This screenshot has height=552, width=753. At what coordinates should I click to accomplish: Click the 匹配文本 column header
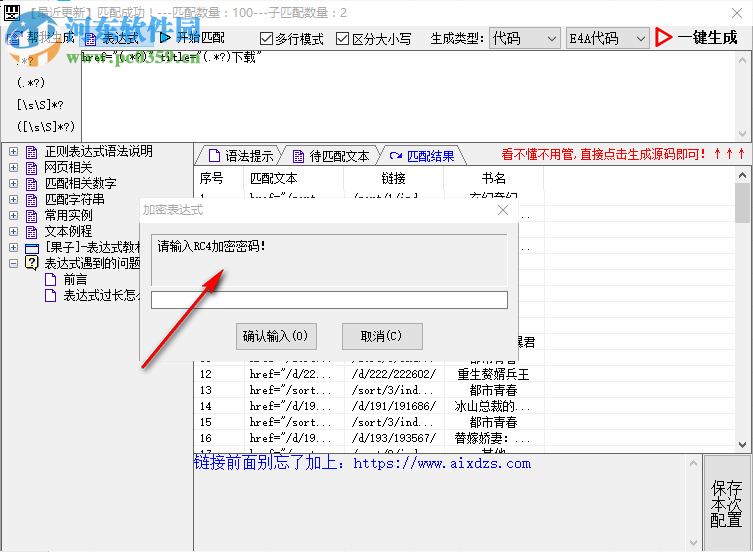point(293,179)
